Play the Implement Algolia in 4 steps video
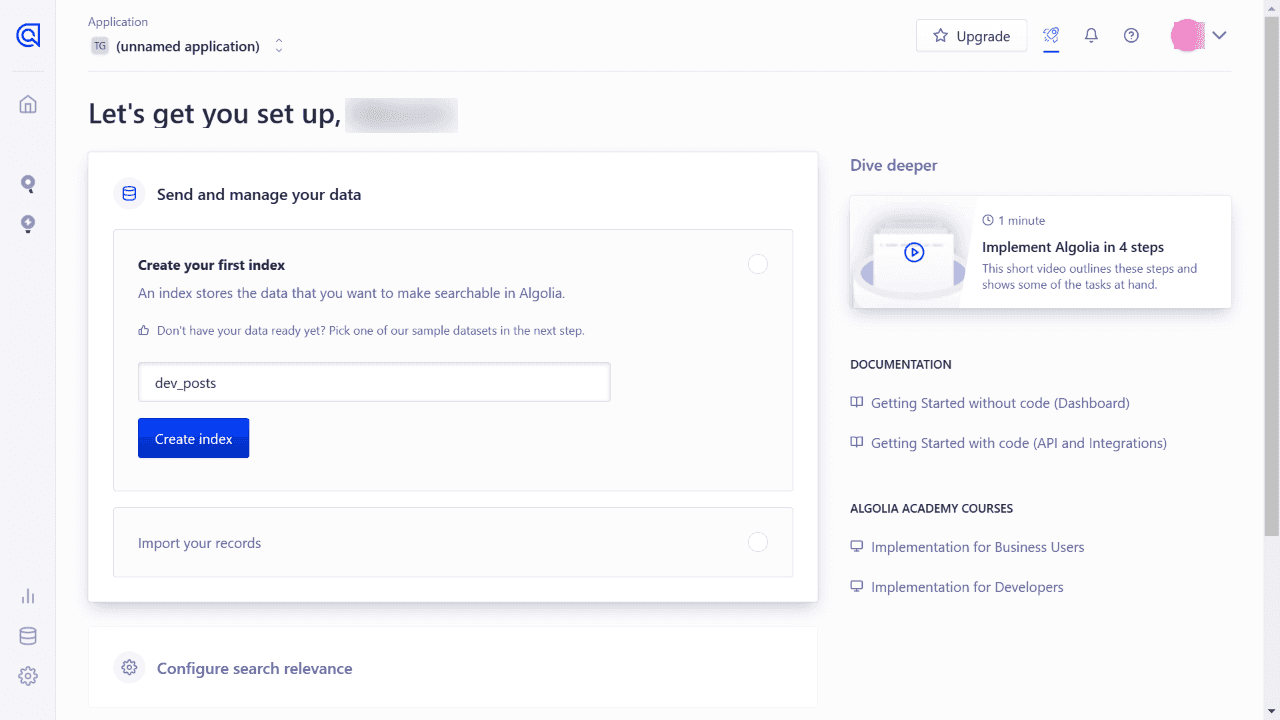1280x720 pixels. 913,252
